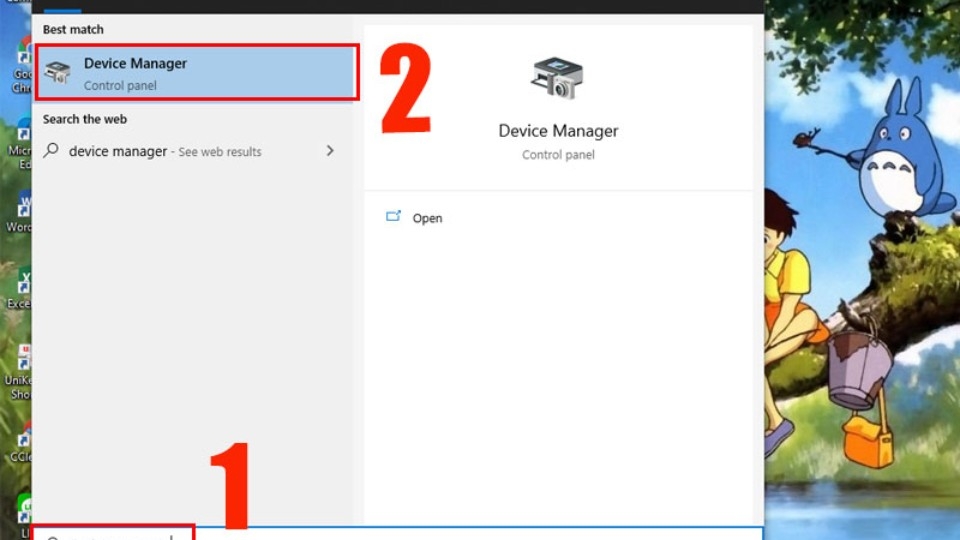The width and height of the screenshot is (960, 540).
Task: Open Excel desktop shortcut
Action: click(x=20, y=288)
